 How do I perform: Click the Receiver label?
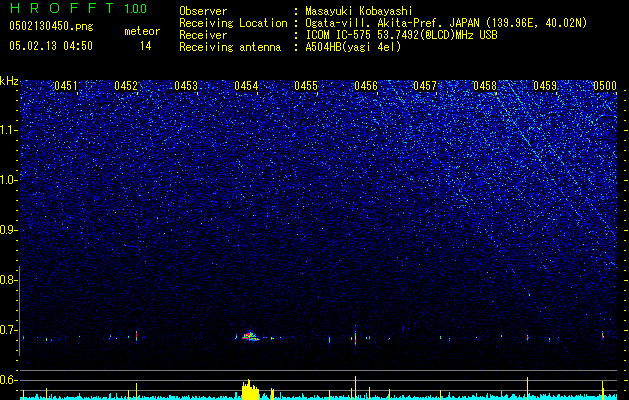coord(203,35)
